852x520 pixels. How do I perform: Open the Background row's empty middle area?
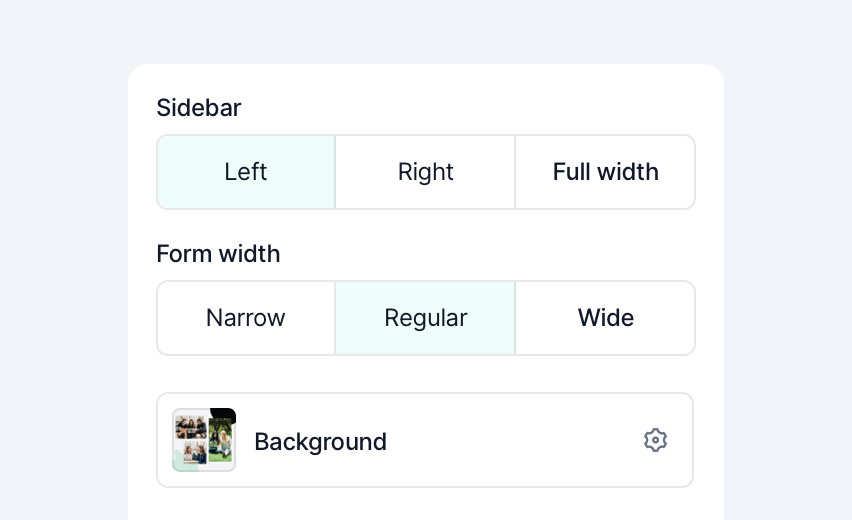tap(513, 440)
